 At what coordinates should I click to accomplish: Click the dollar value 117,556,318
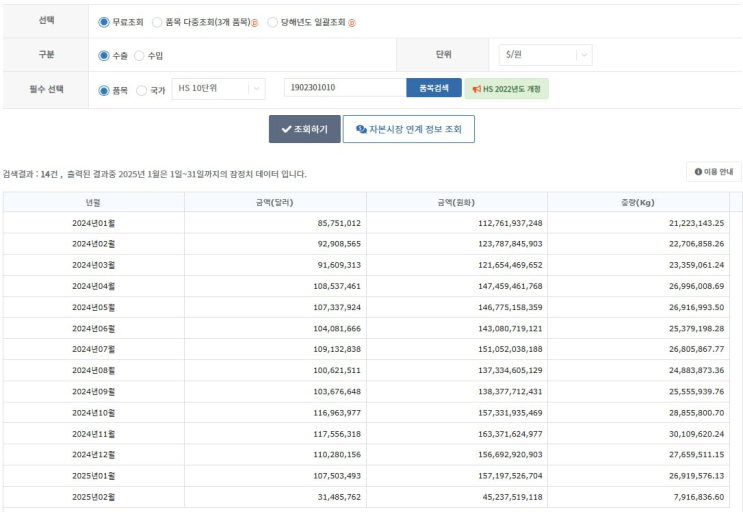337,434
